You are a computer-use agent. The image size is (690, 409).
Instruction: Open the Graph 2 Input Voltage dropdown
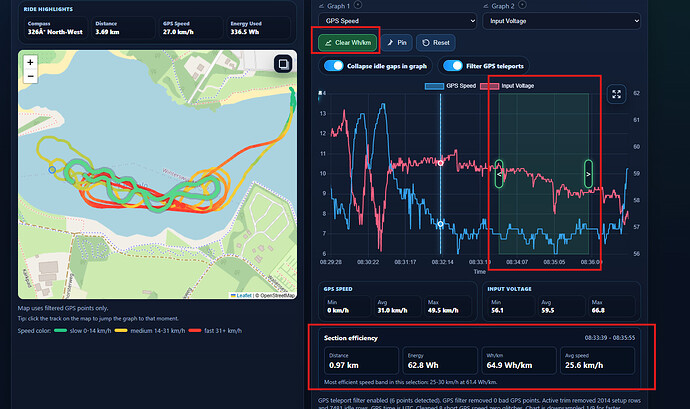pos(562,21)
